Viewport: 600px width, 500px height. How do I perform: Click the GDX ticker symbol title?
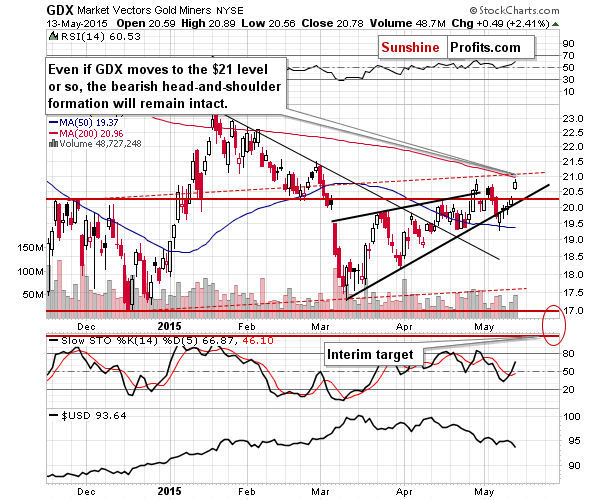pos(60,10)
